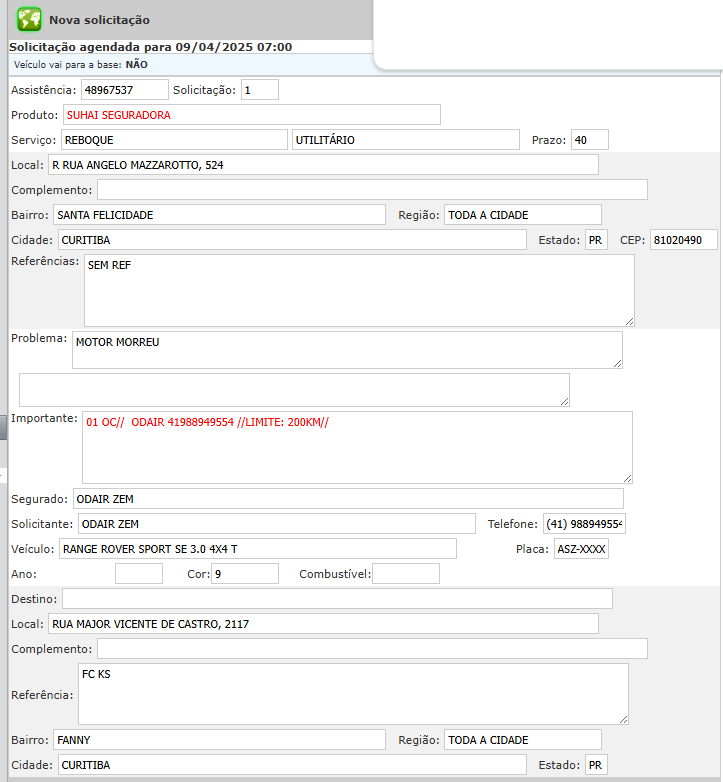Click the Assistência field showing 48967537
Viewport: 723px width, 782px height.
pyautogui.click(x=124, y=90)
